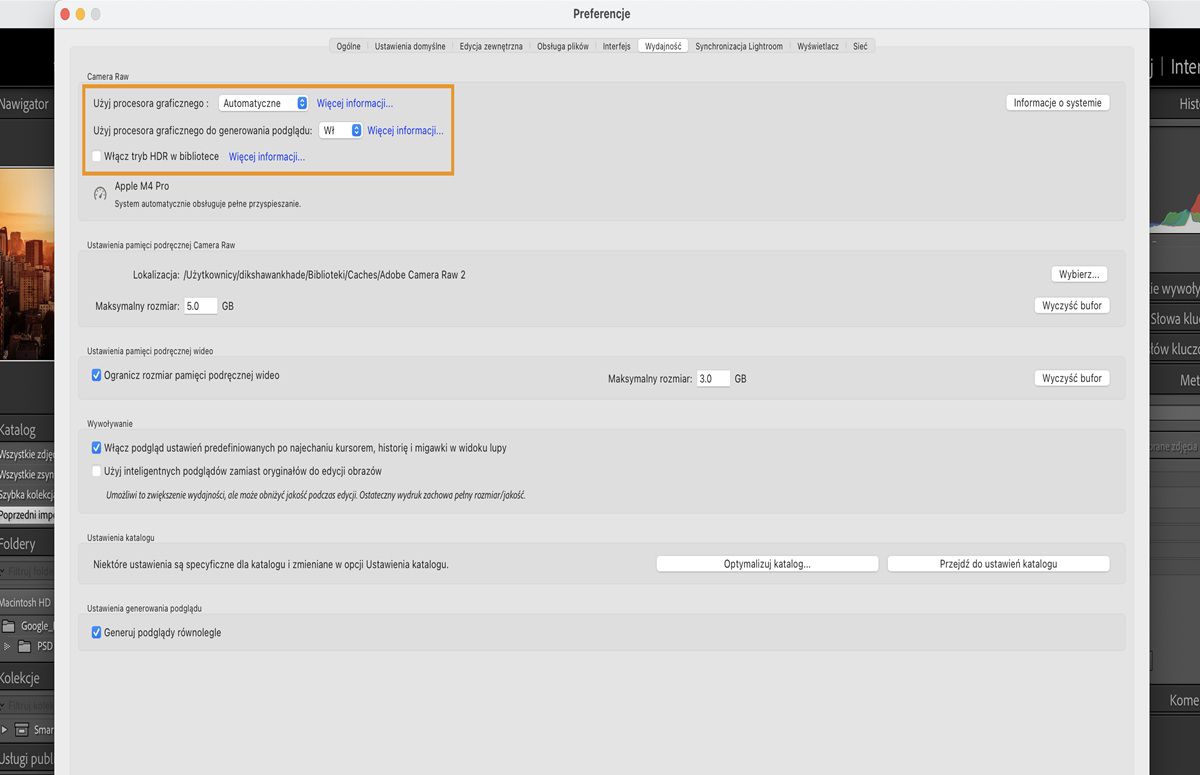This screenshot has height=775, width=1200.
Task: Click the Foldery panel header in Lightroom window
Action: tap(25, 544)
